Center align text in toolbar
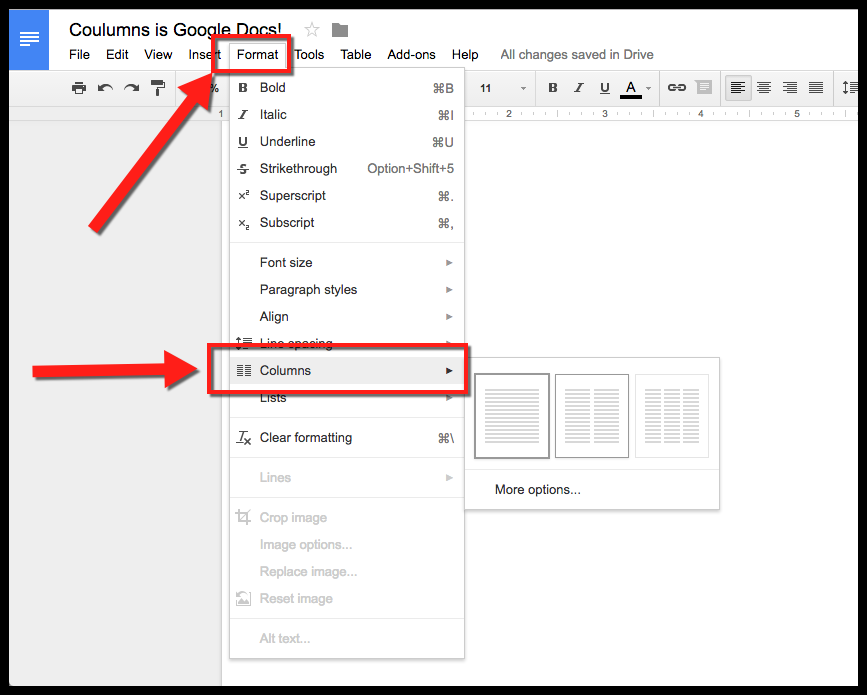 (x=764, y=87)
